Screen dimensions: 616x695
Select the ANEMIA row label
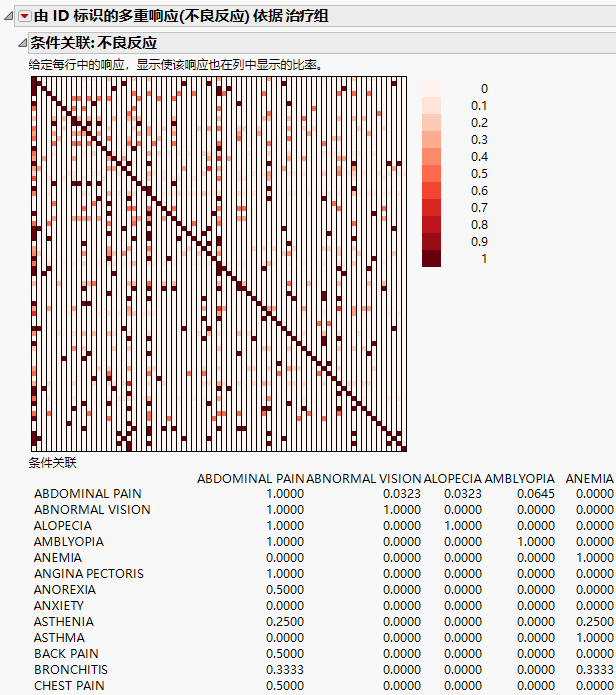58,558
